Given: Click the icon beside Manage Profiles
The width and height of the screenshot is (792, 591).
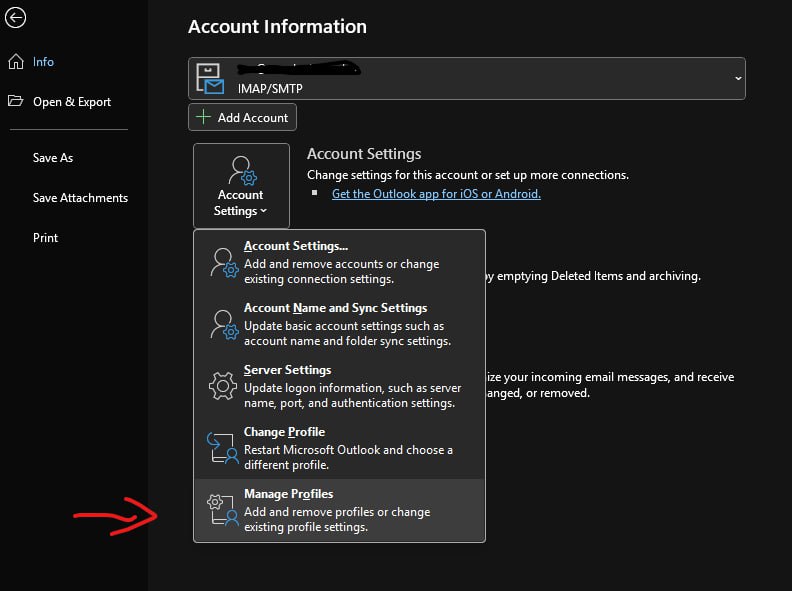Looking at the screenshot, I should 222,510.
